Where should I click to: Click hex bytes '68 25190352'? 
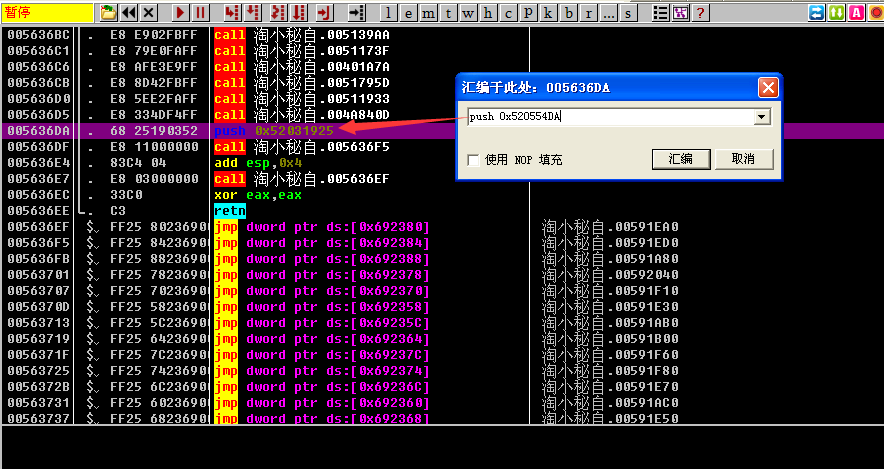coord(154,131)
